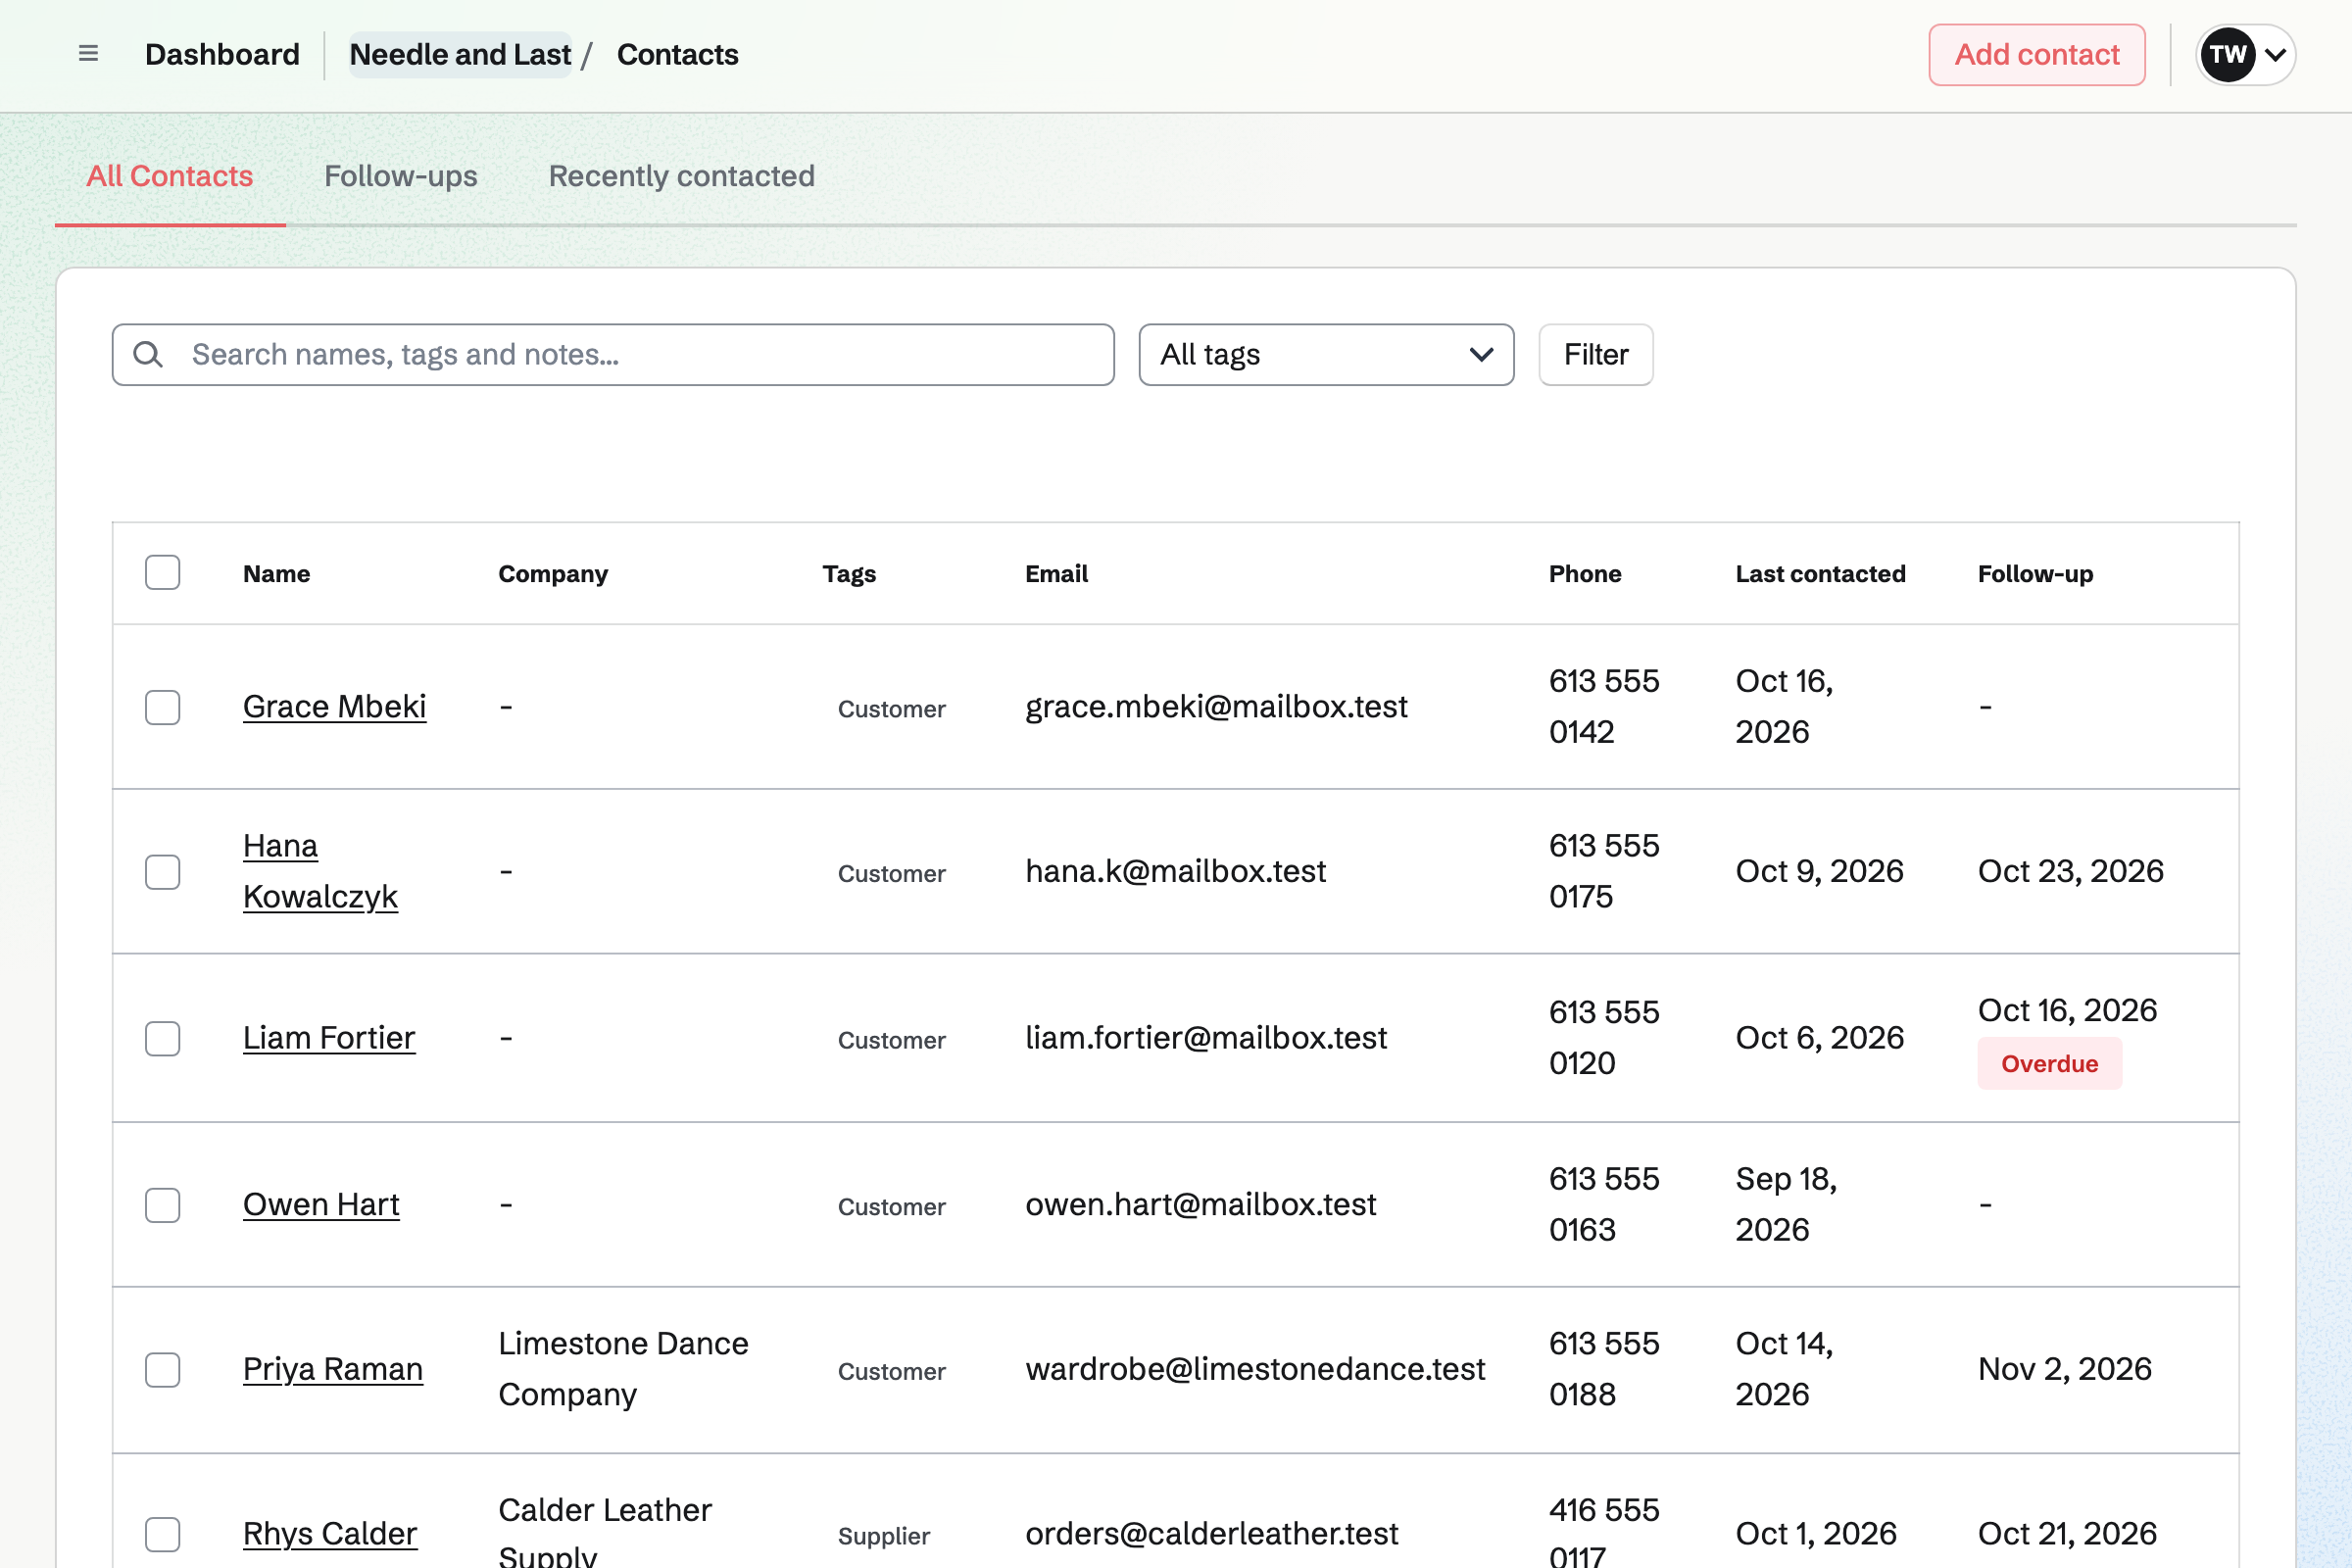Expand the account menu chevron
Viewport: 2352px width, 1568px height.
pyautogui.click(x=2275, y=54)
